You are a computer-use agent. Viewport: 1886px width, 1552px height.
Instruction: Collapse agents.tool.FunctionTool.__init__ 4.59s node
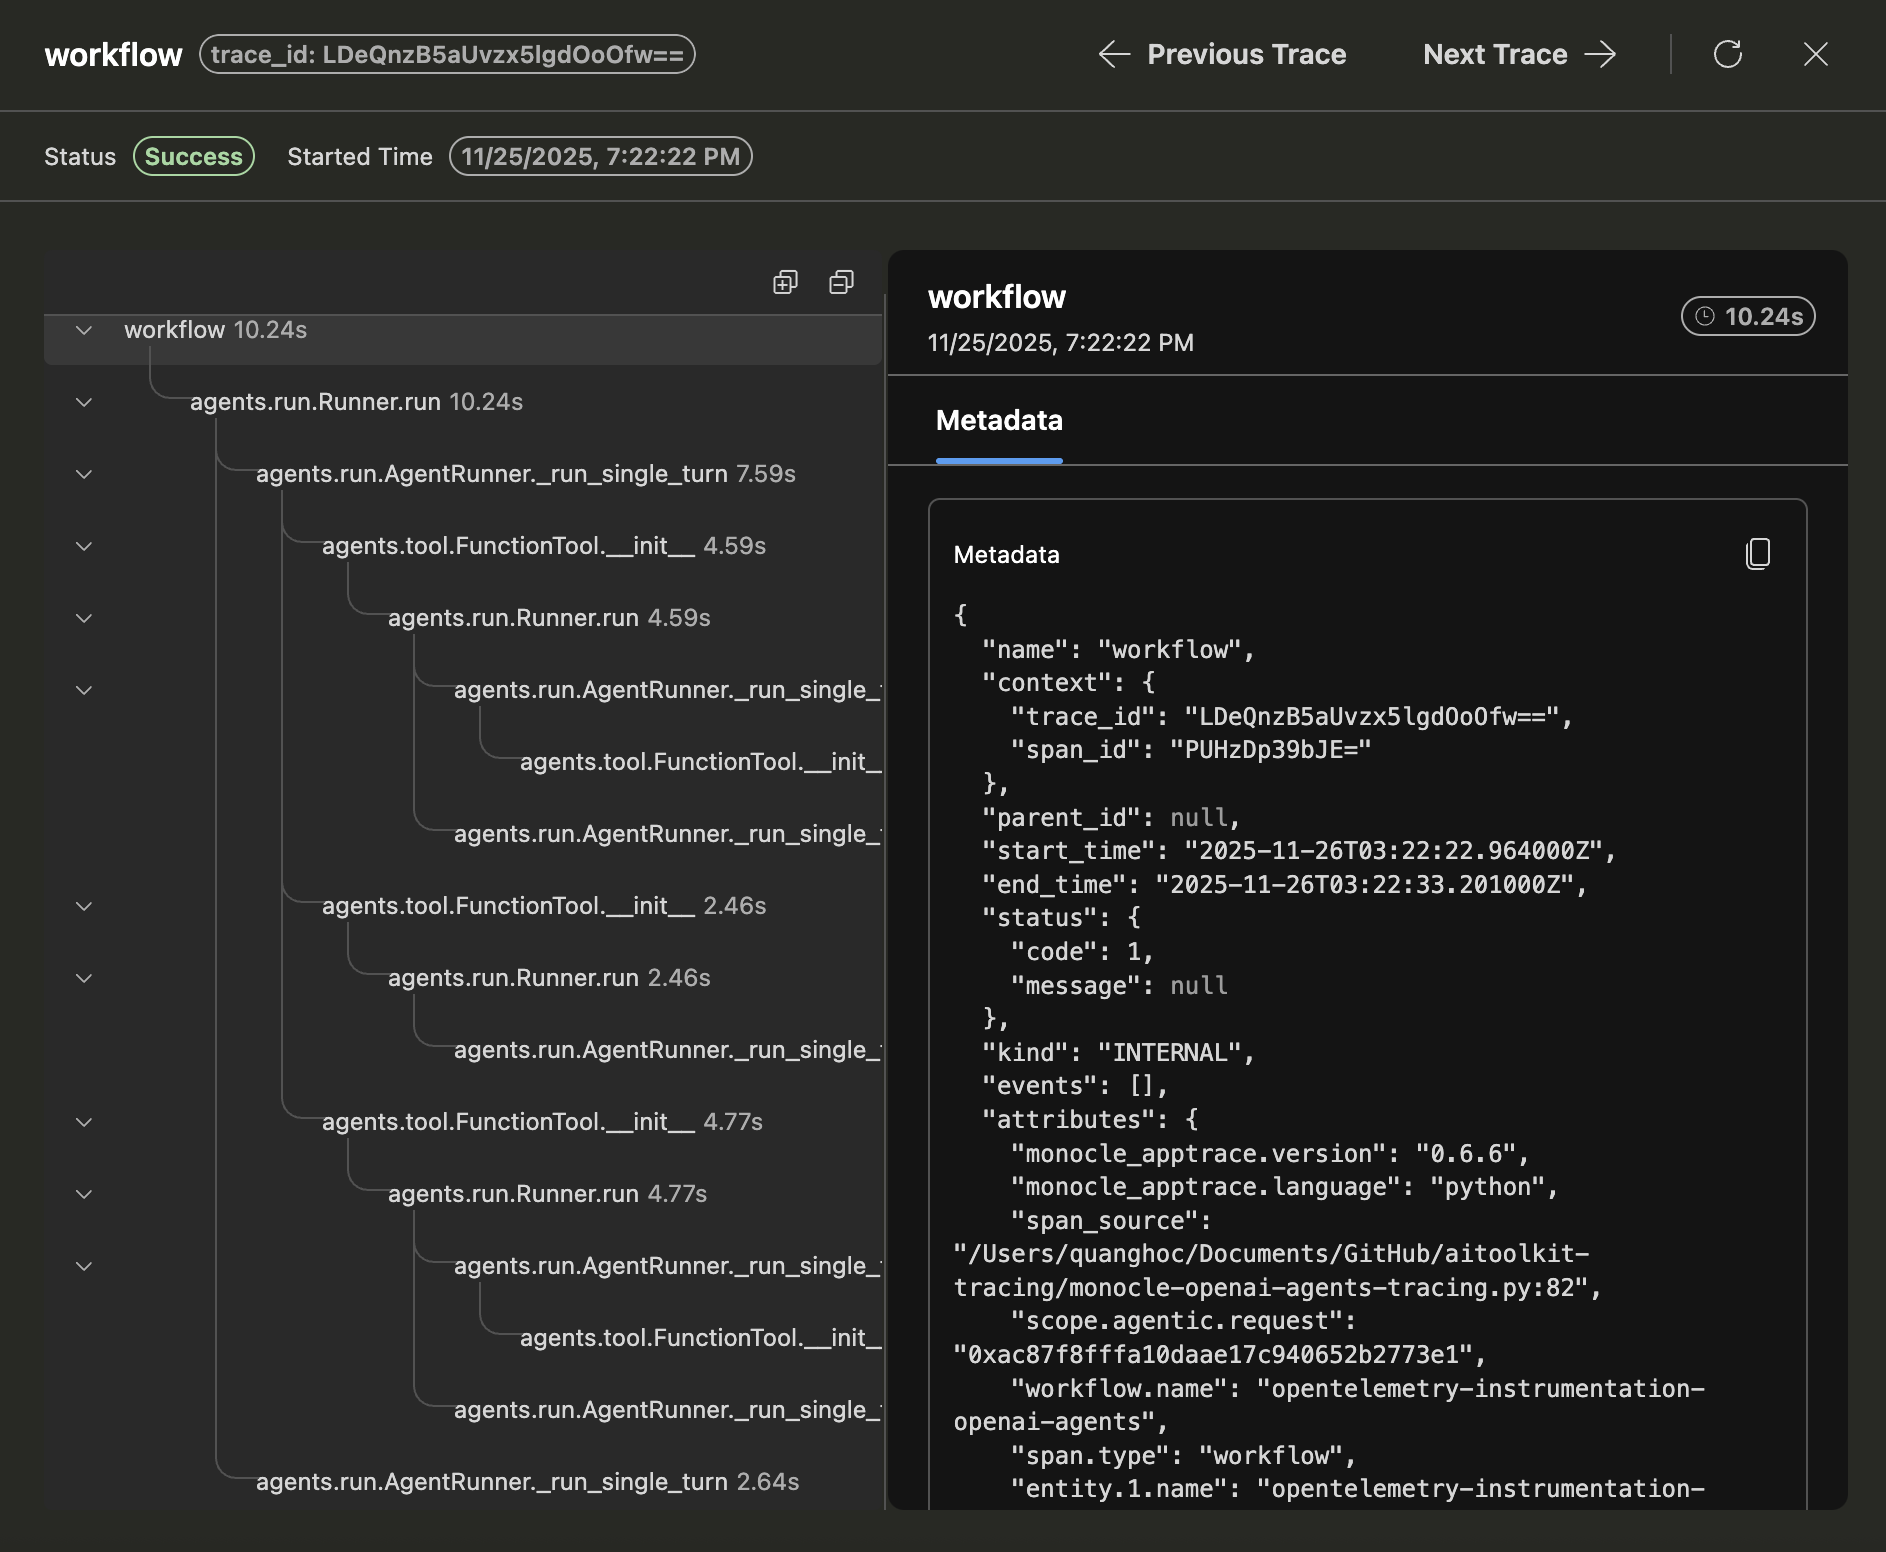pyautogui.click(x=84, y=546)
